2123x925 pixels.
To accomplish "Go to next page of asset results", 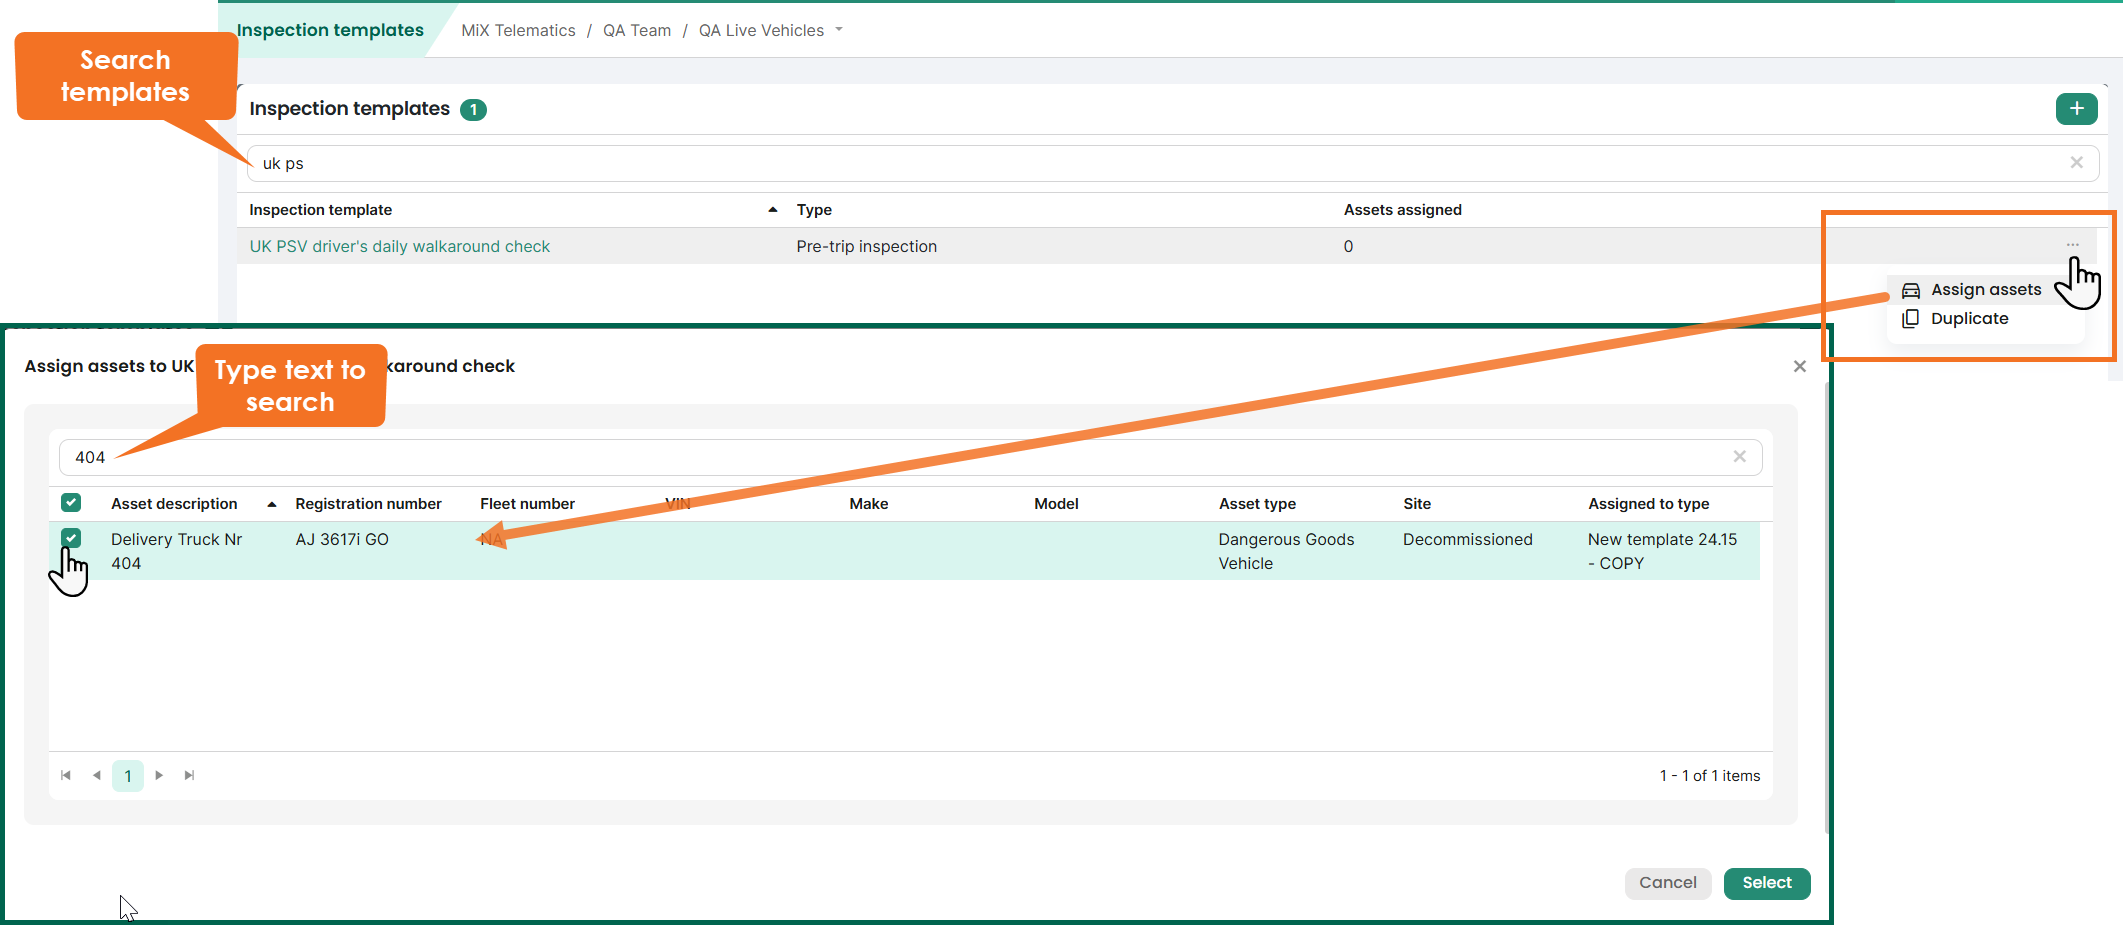I will tap(159, 775).
